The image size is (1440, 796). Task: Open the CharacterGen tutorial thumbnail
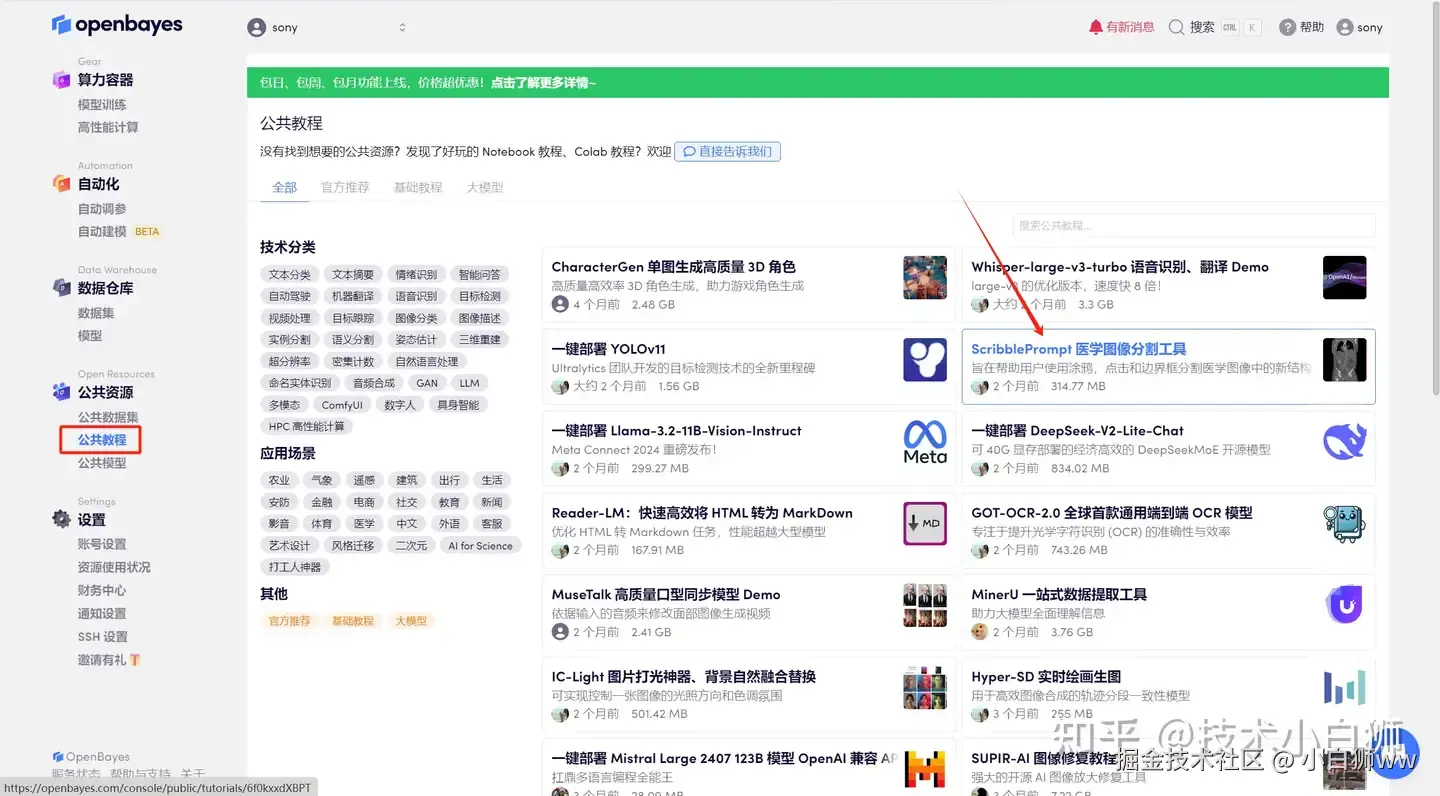[925, 277]
